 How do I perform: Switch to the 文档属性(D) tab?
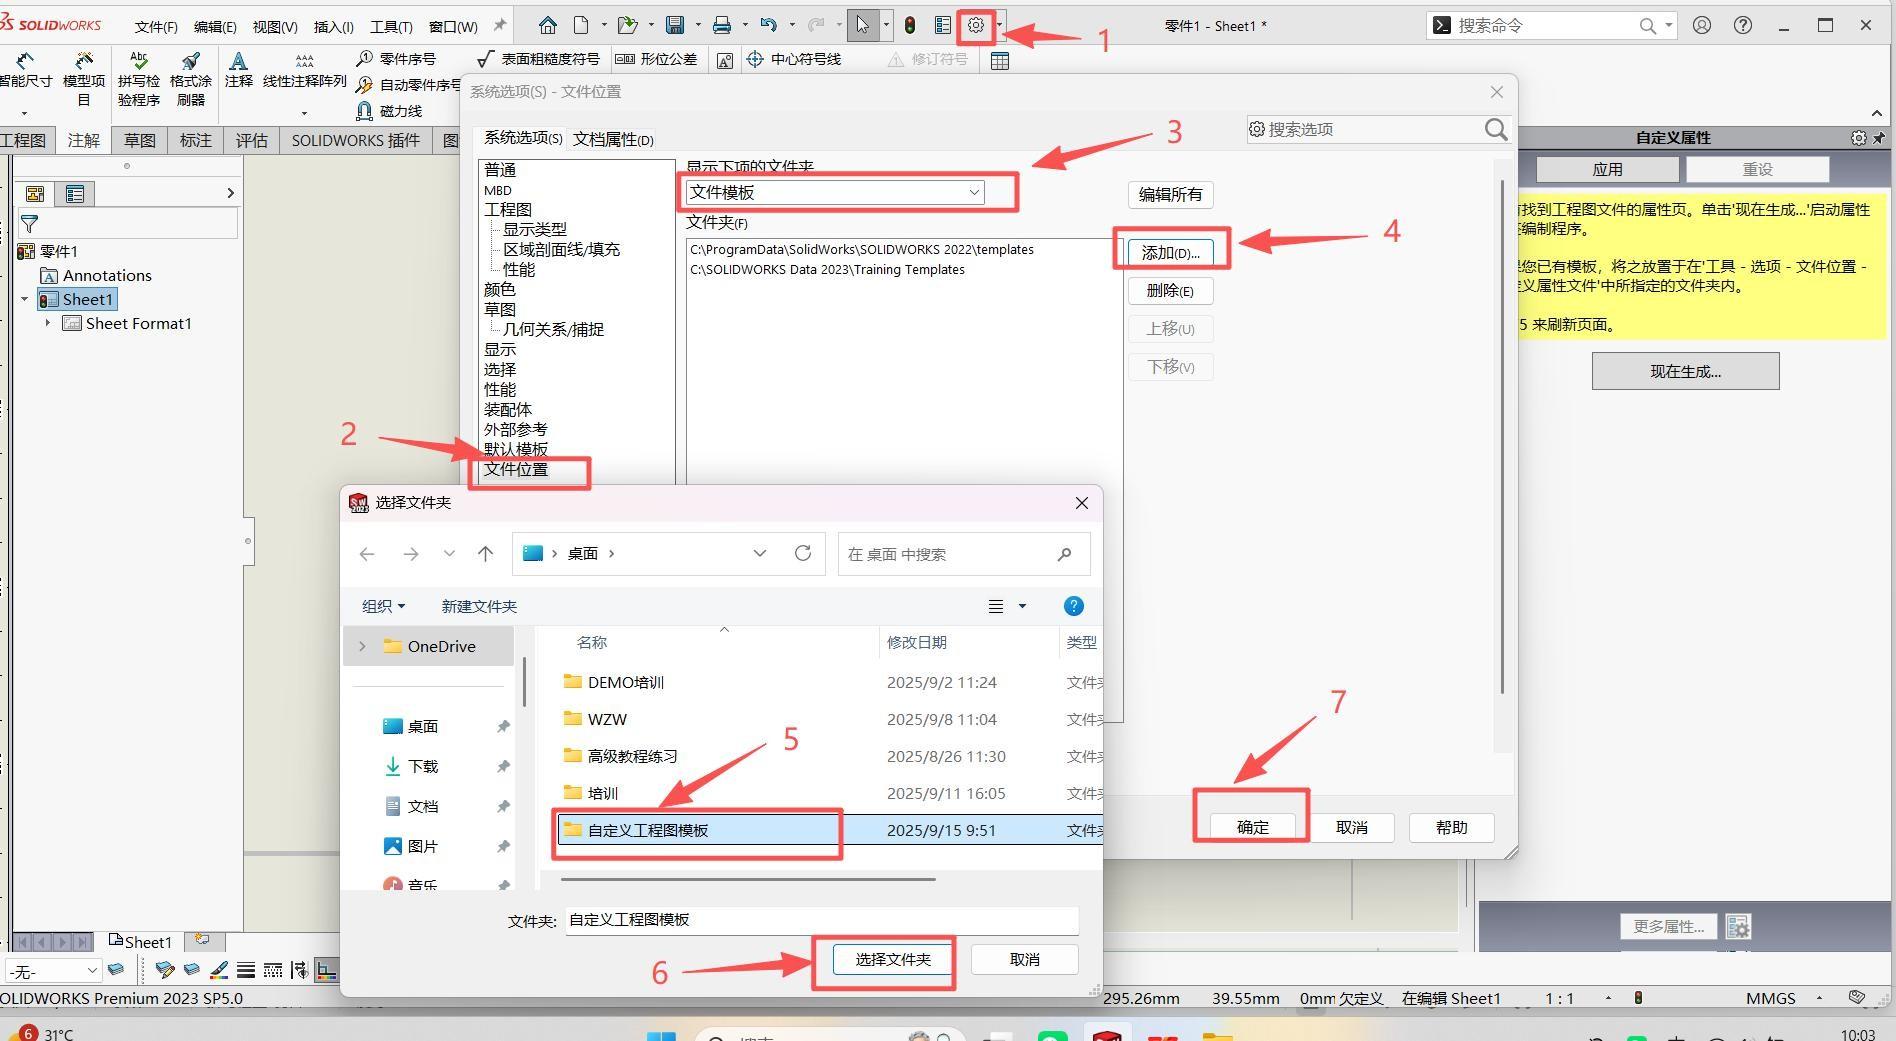pos(613,140)
